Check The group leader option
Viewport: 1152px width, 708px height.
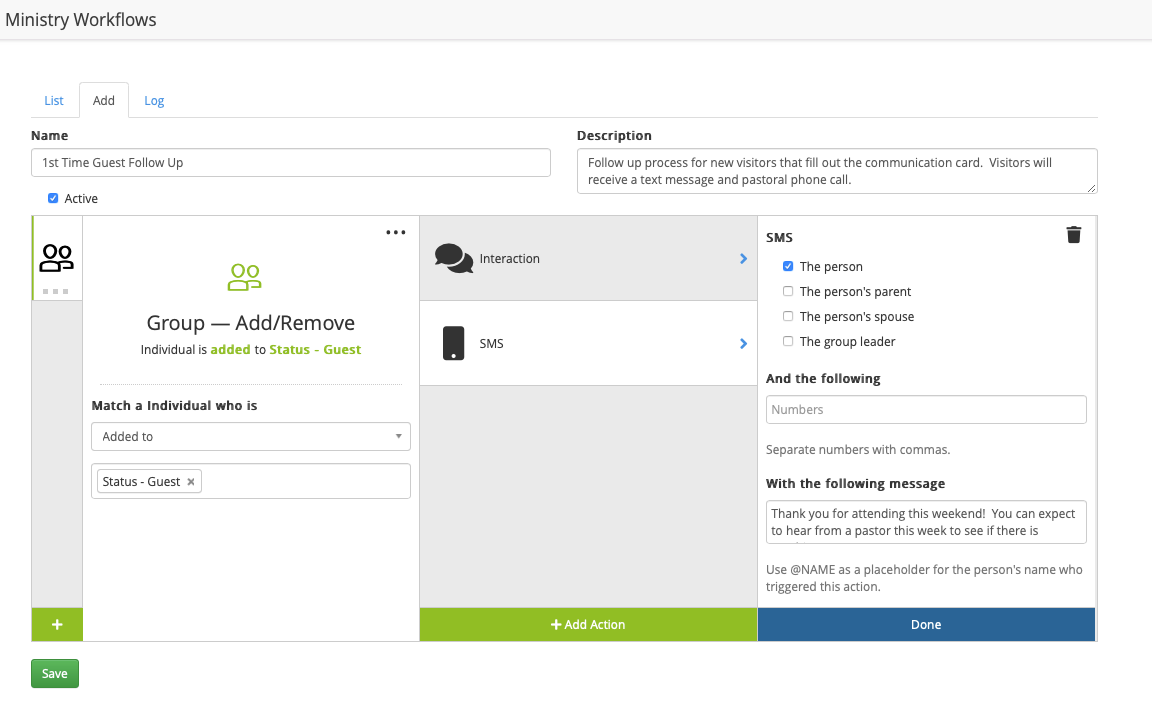(788, 342)
